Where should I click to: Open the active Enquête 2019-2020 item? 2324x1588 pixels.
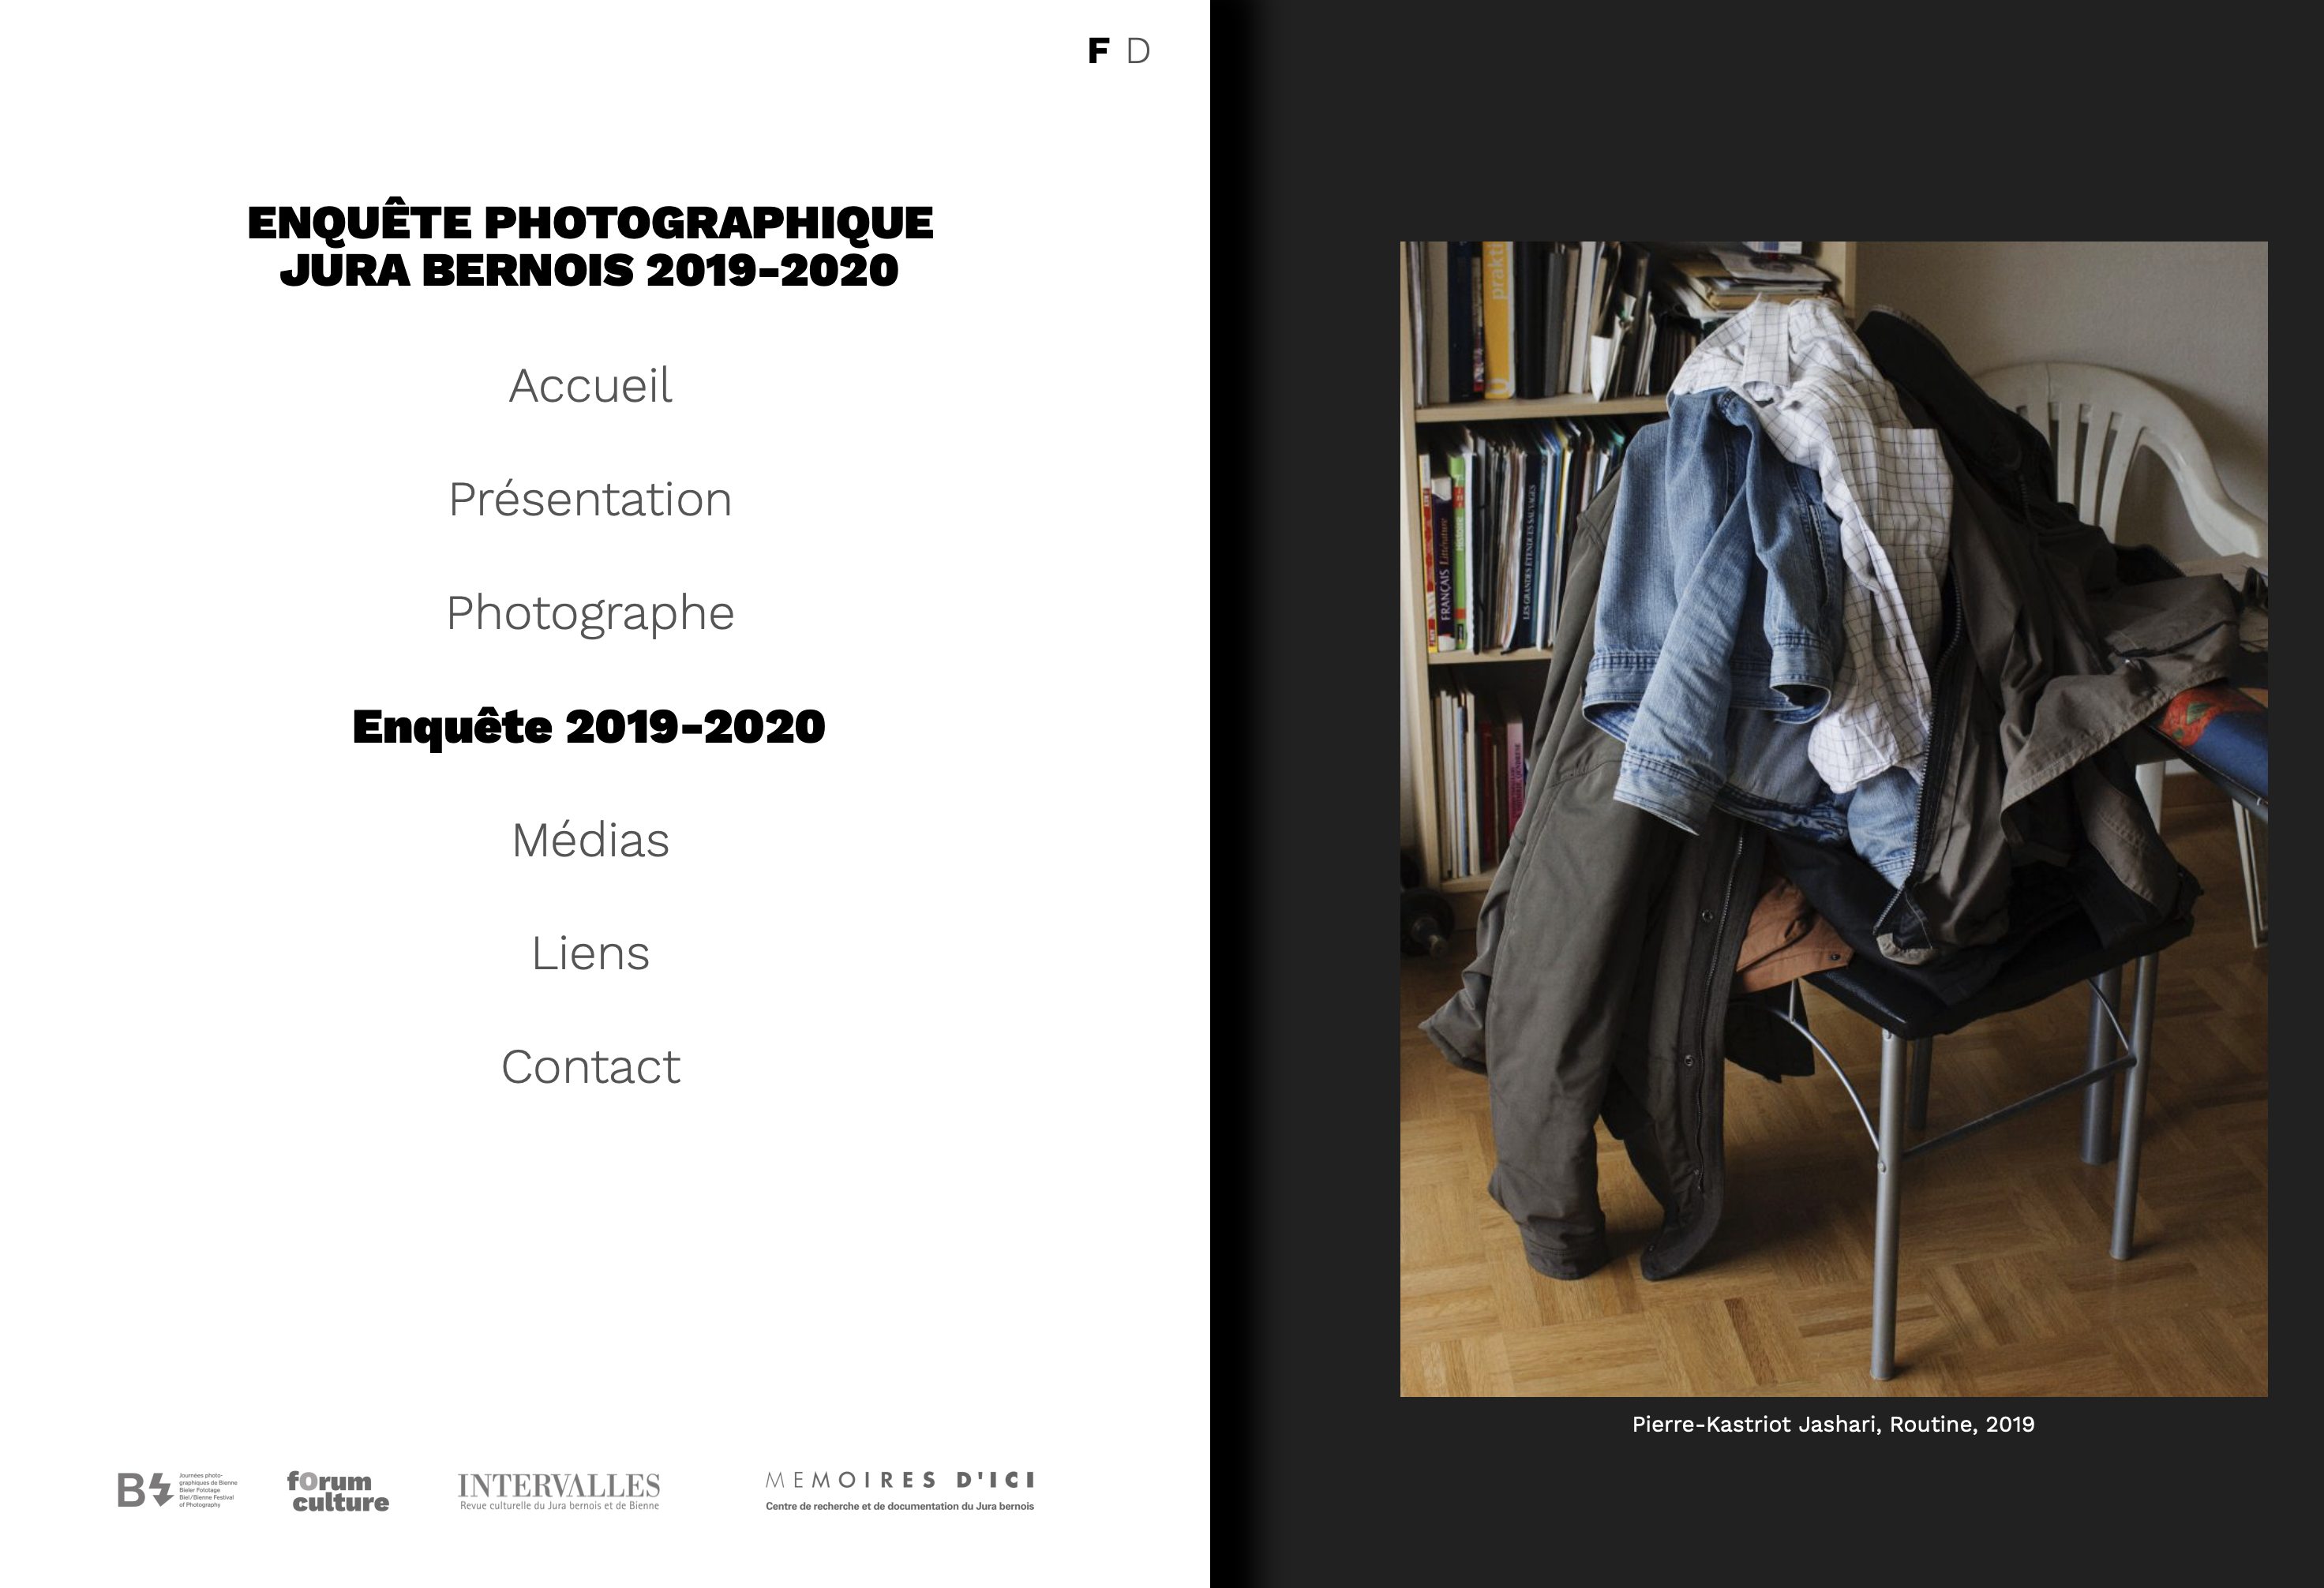coord(589,727)
